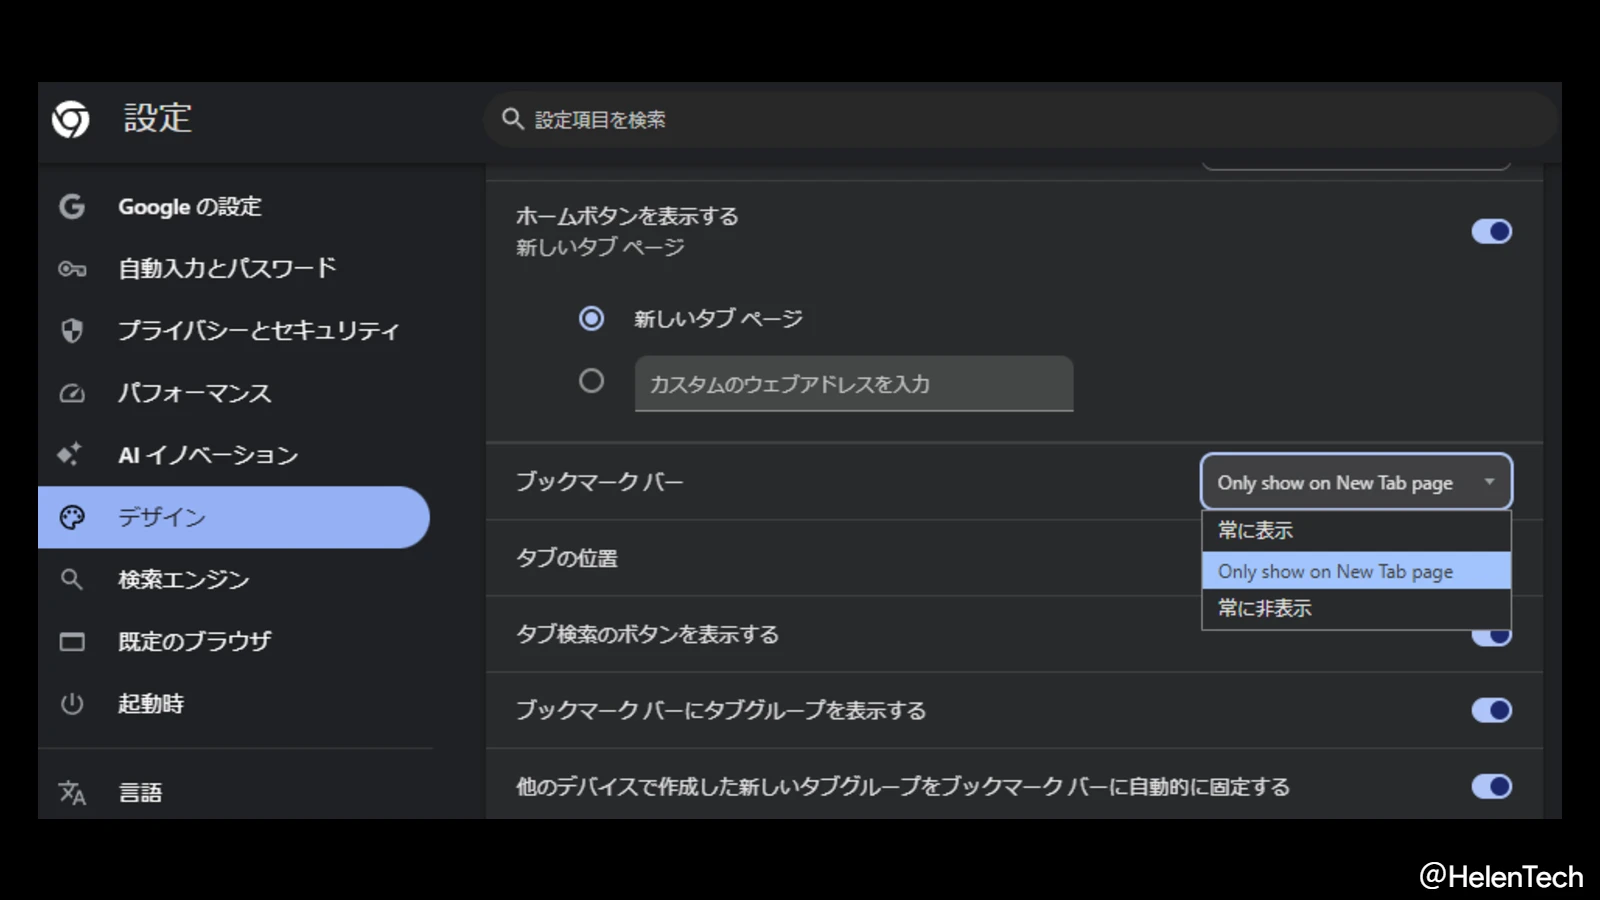Click the key icon for autofill and passwords
1600x900 pixels.
[x=72, y=268]
